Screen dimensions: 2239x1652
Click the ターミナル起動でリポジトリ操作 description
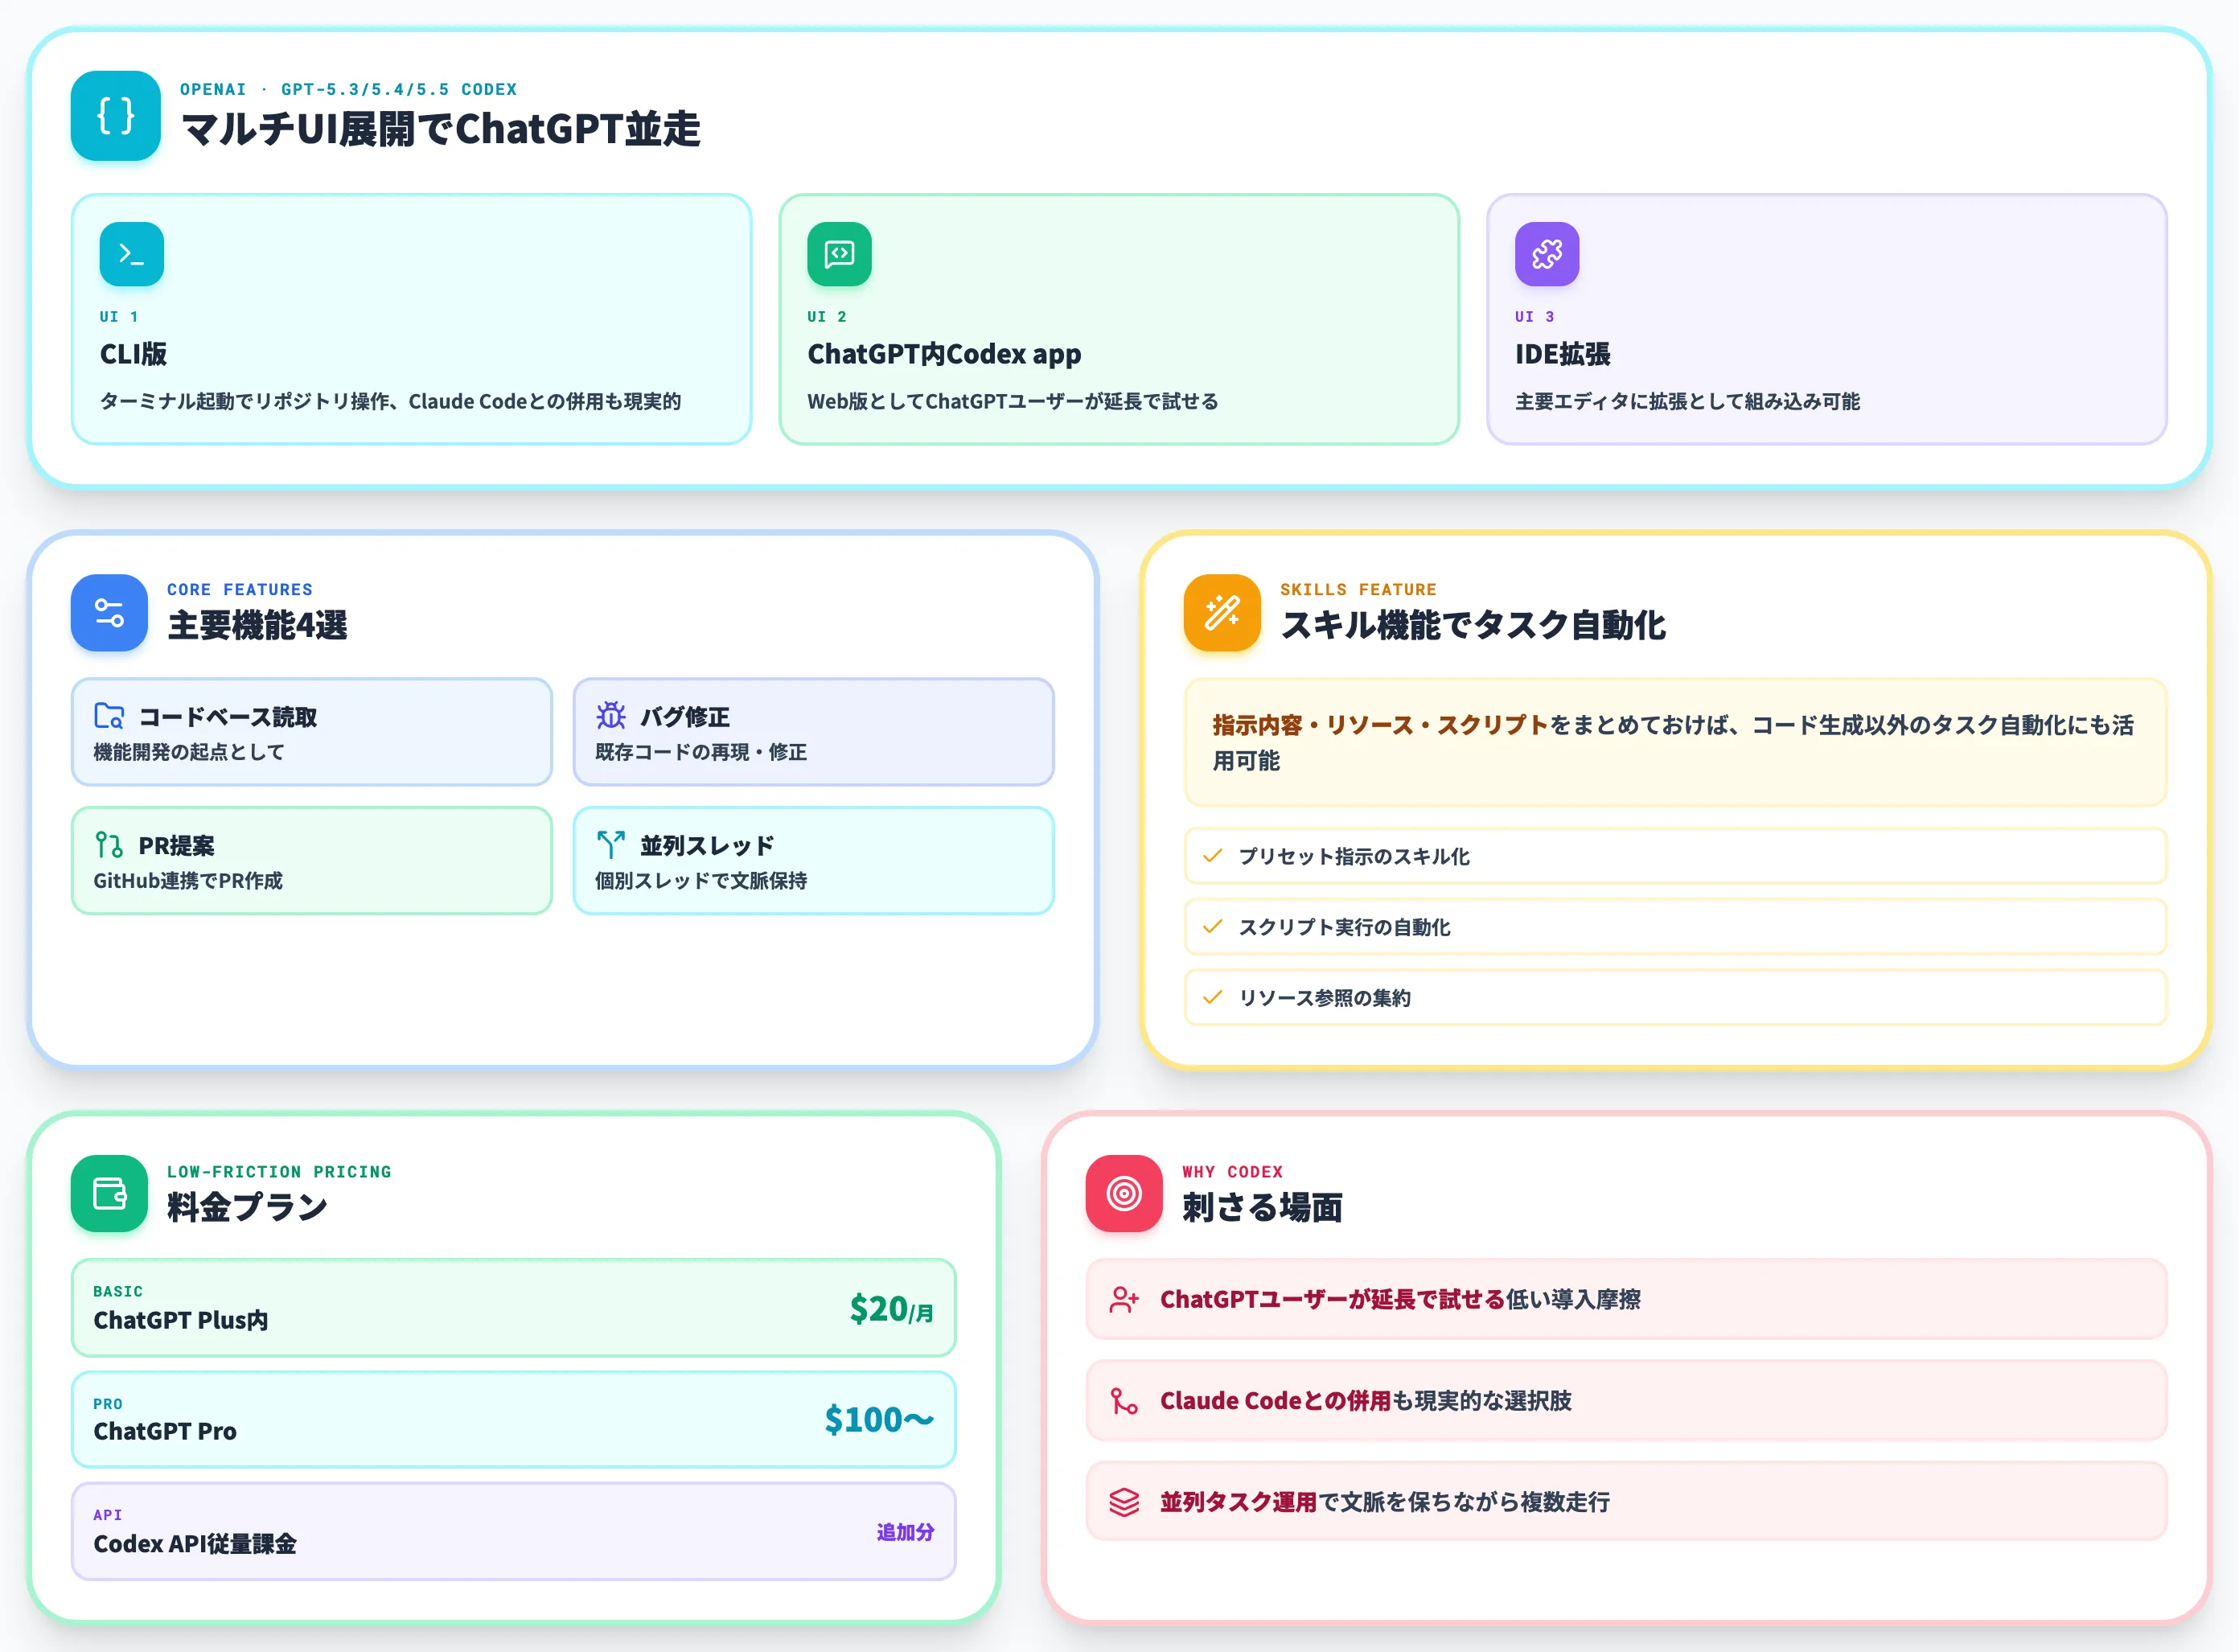390,401
